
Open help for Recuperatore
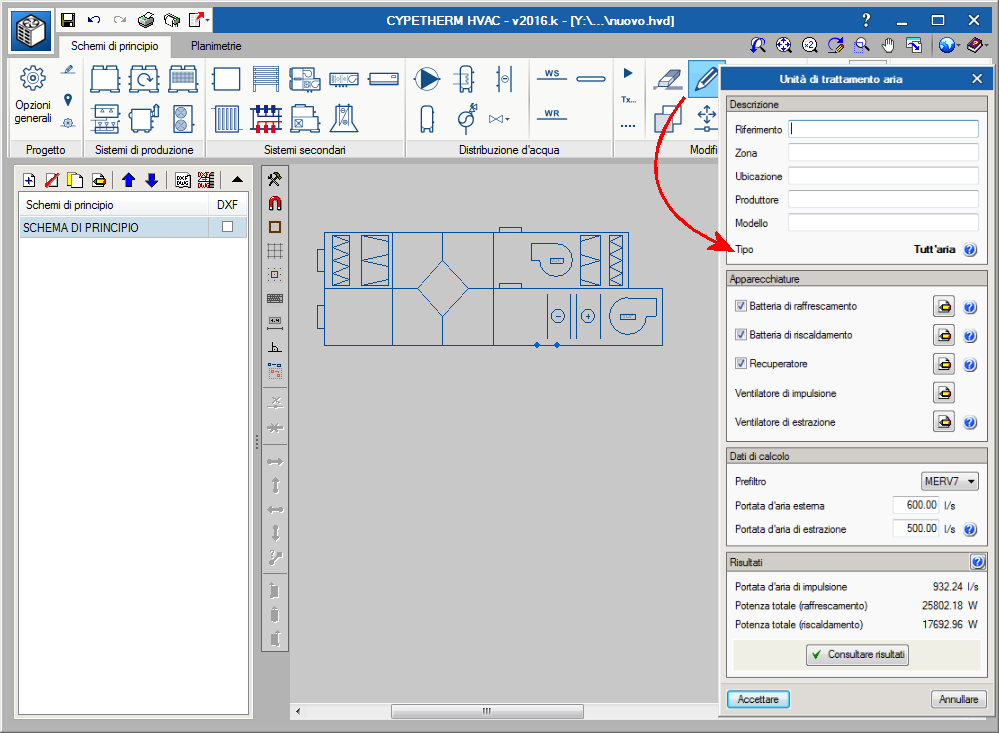970,365
